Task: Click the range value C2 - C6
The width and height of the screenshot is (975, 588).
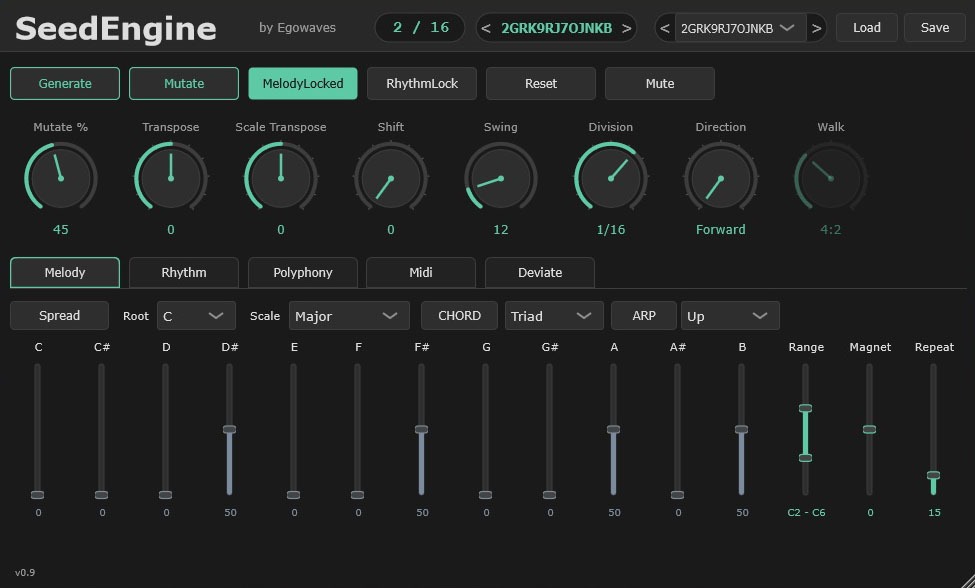Action: coord(806,513)
